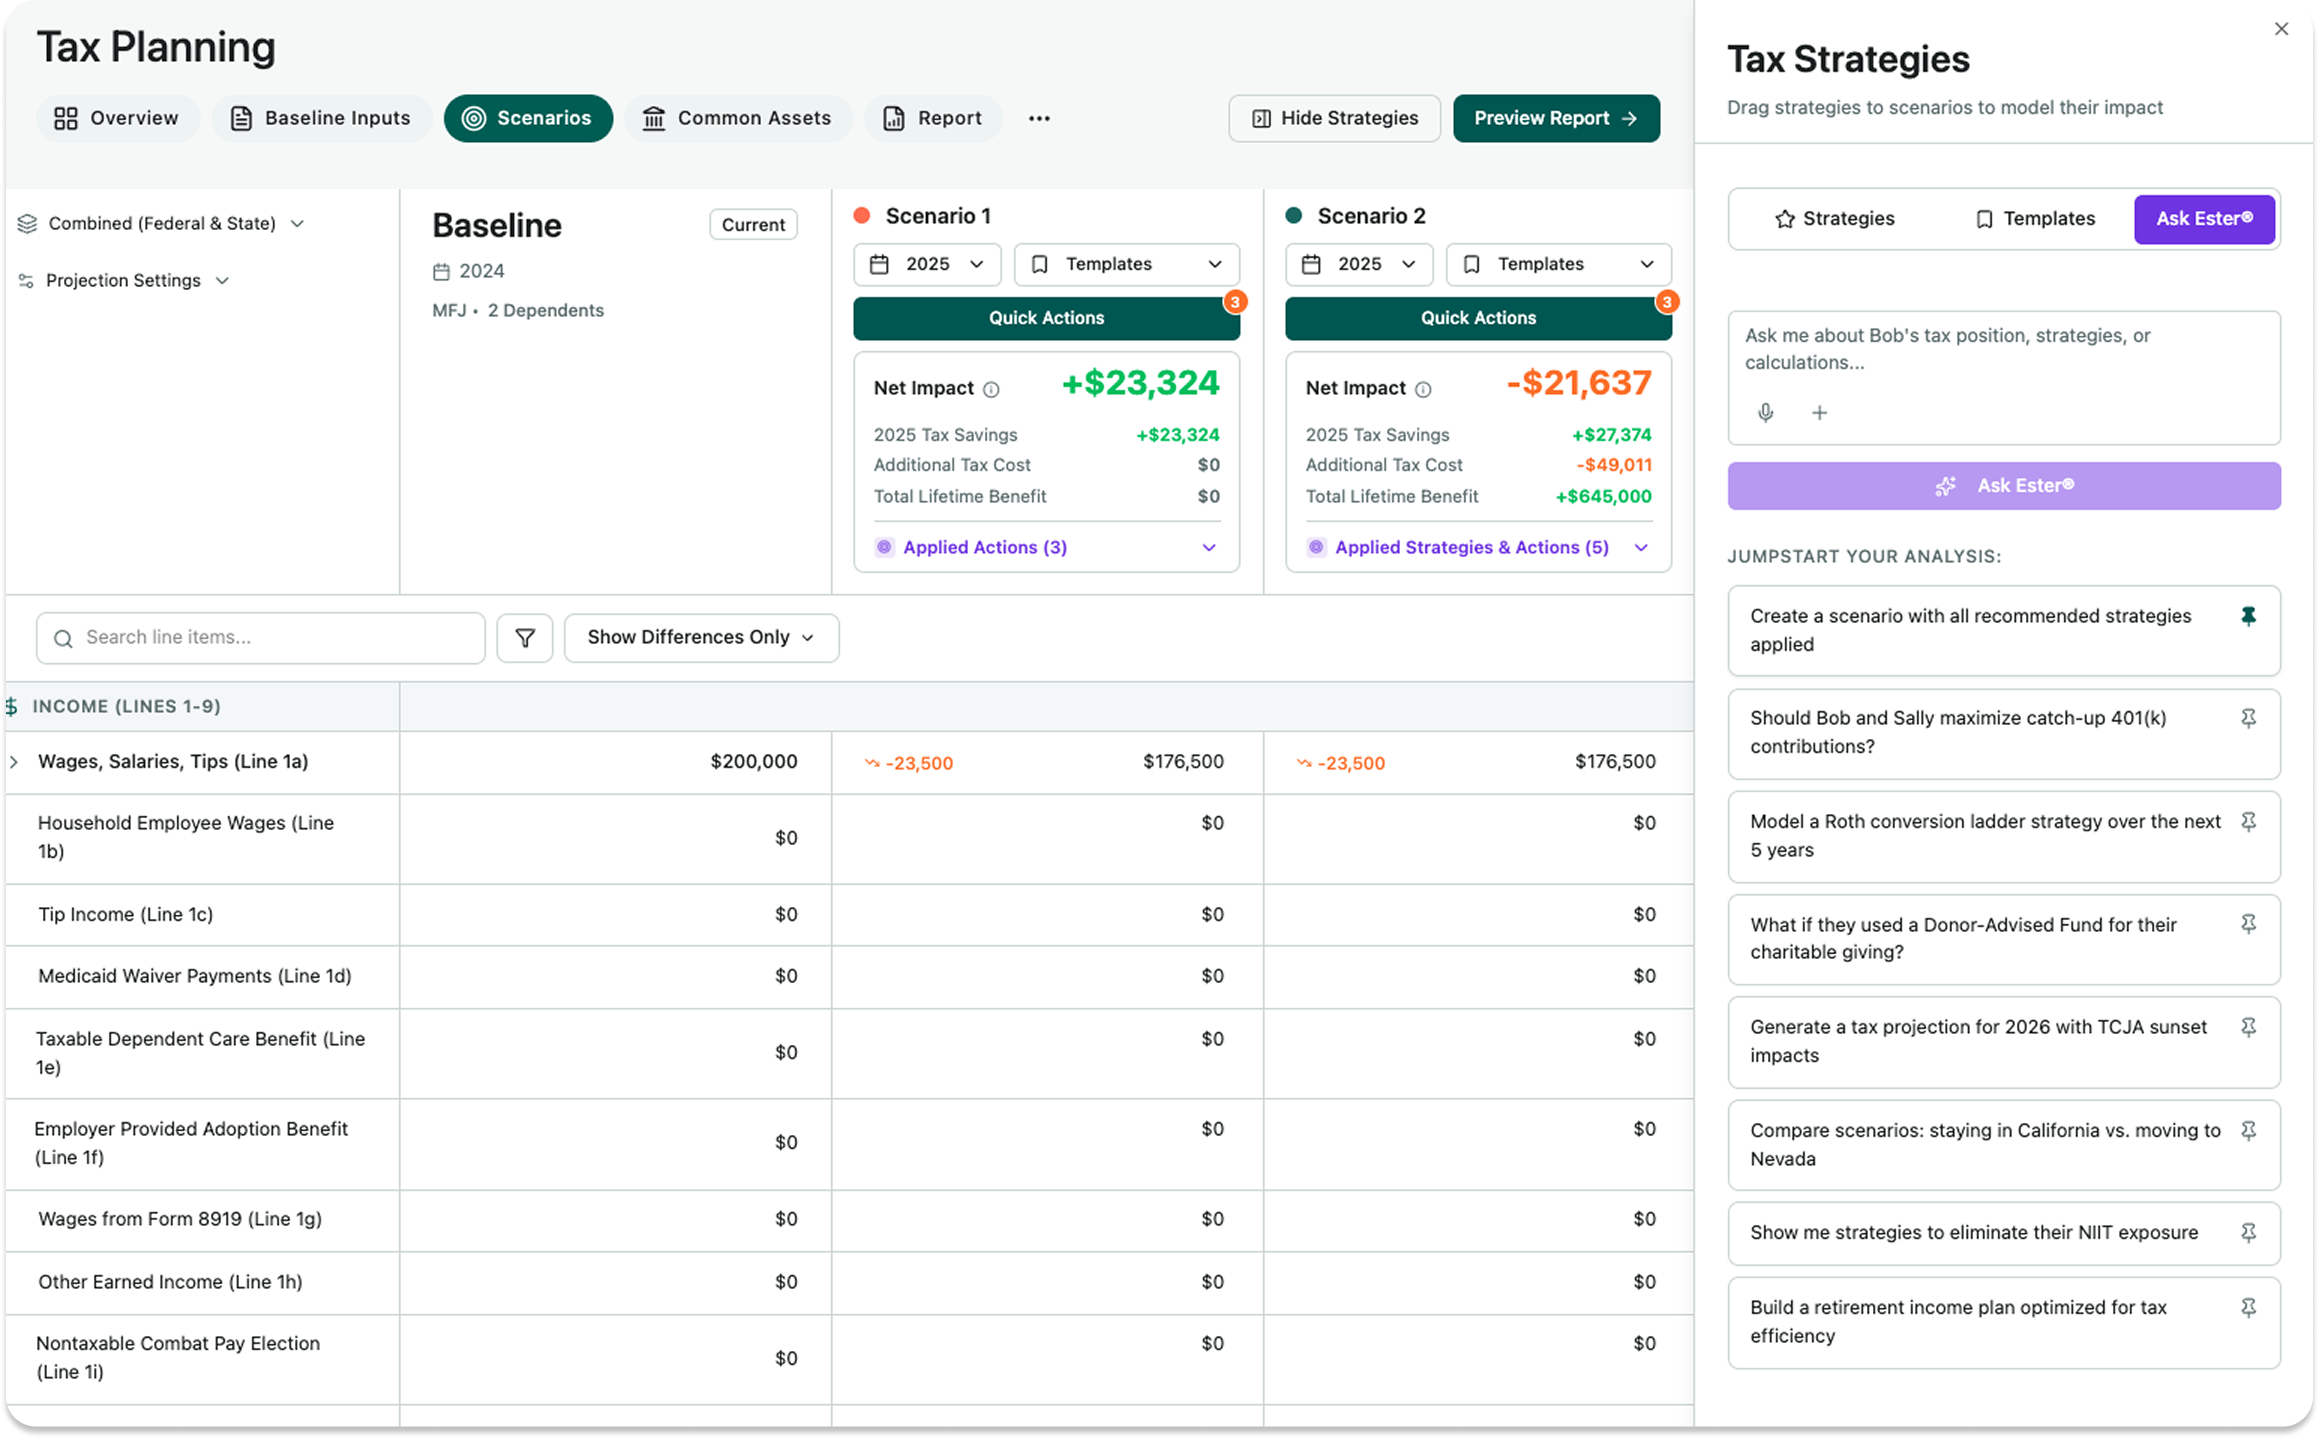The width and height of the screenshot is (2319, 1439).
Task: Click Net Impact info icon in Scenario 2
Action: [x=1423, y=390]
